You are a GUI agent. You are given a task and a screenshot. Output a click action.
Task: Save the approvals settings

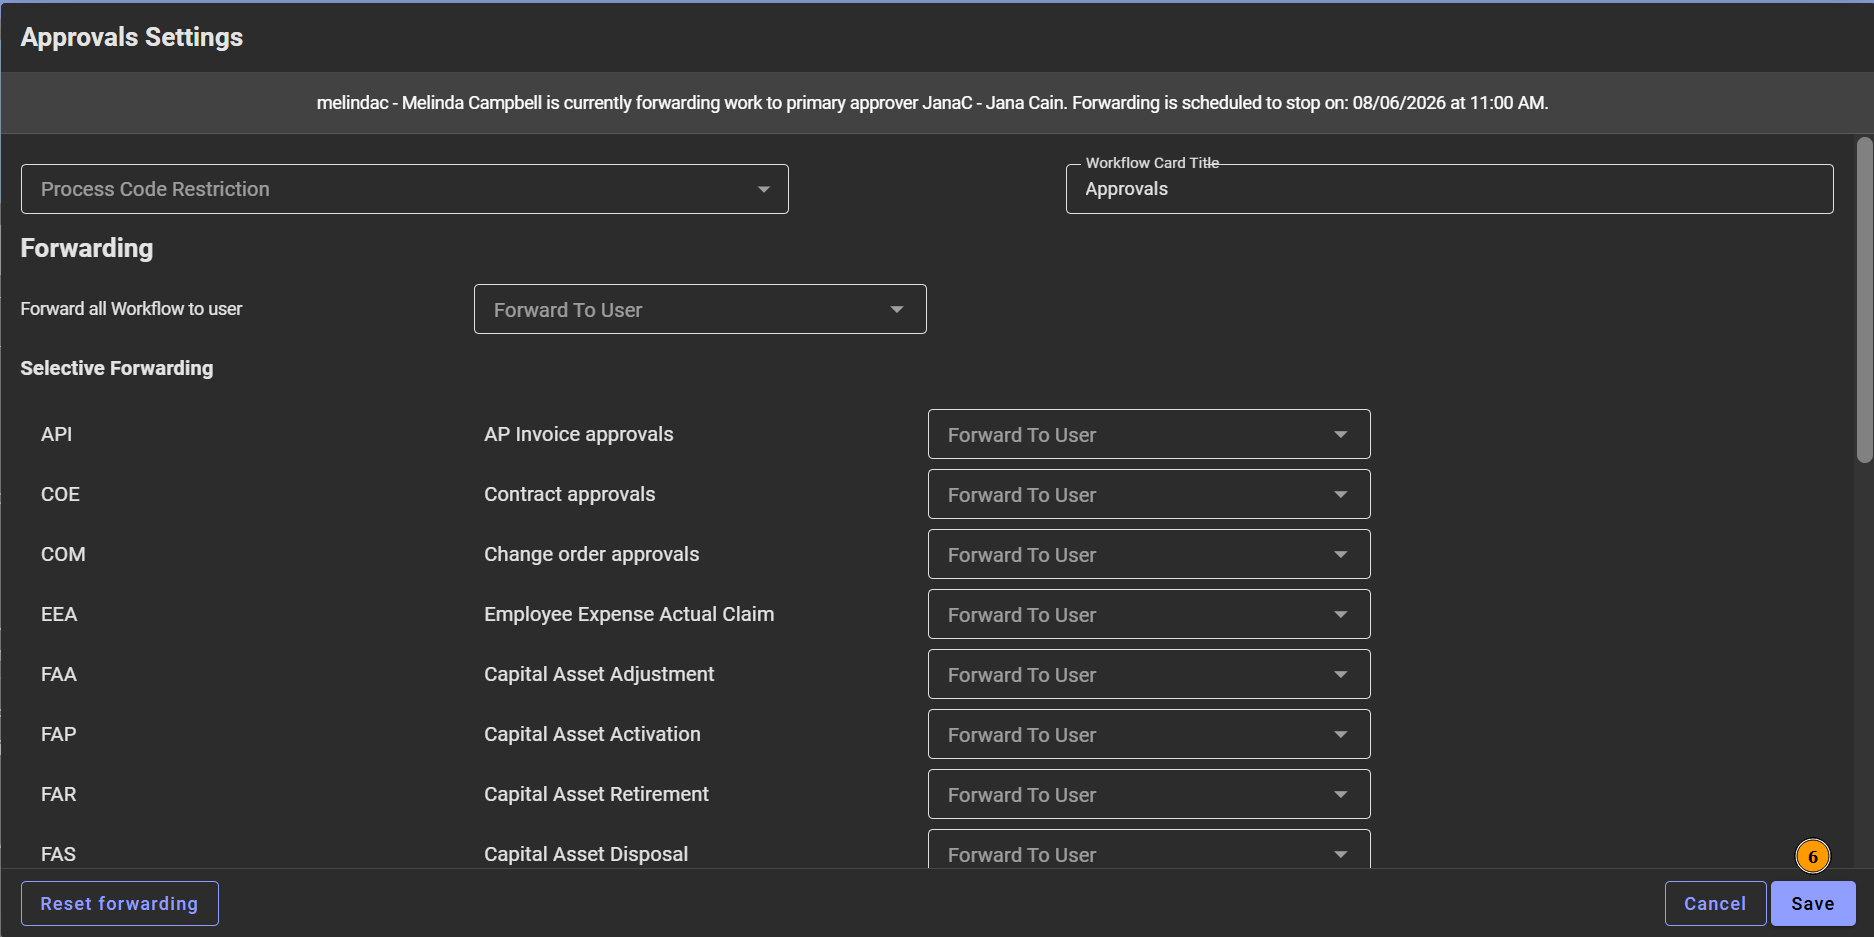point(1813,903)
